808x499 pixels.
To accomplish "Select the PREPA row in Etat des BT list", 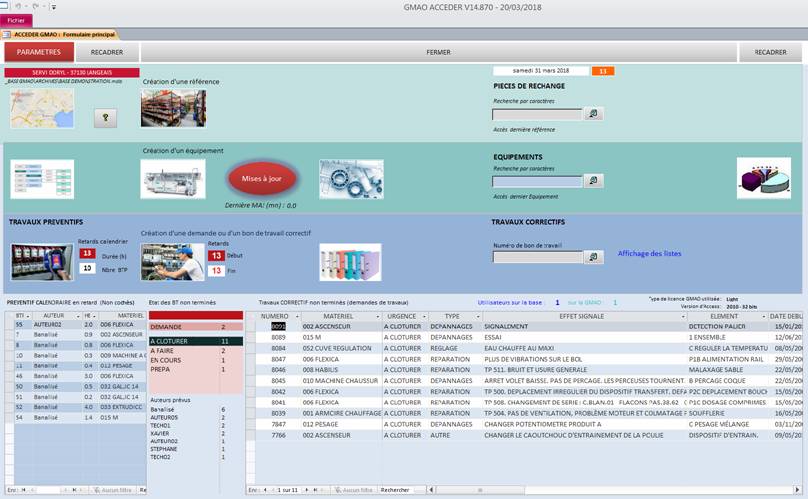I will pyautogui.click(x=196, y=370).
